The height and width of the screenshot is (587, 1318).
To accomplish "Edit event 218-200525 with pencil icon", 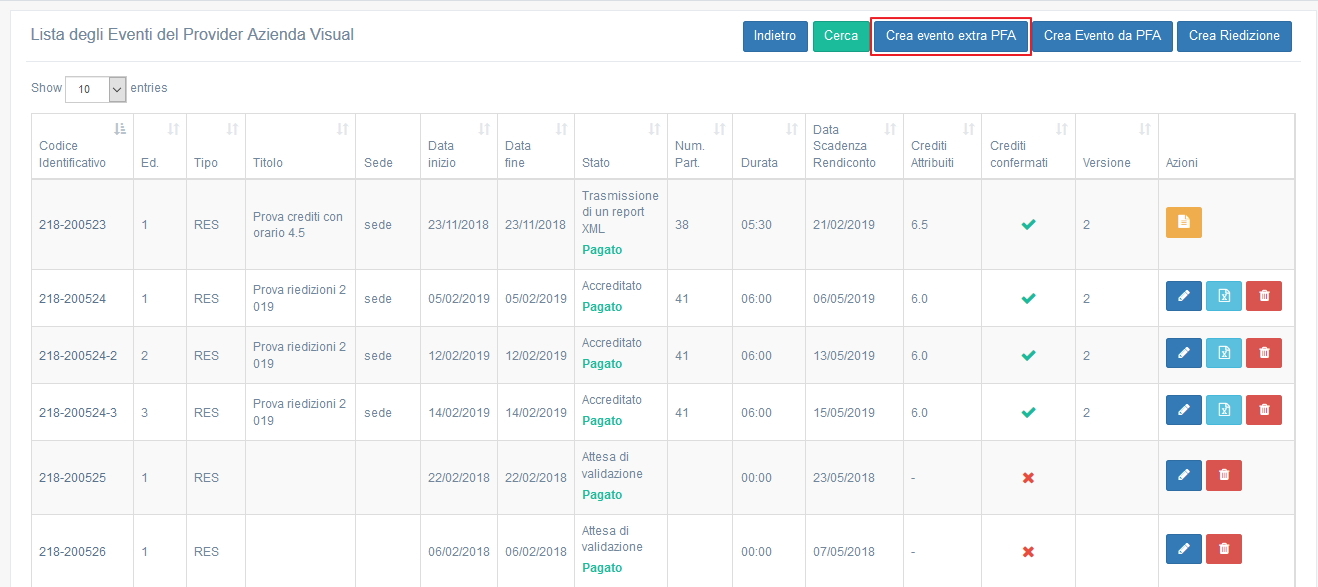I will click(1184, 476).
